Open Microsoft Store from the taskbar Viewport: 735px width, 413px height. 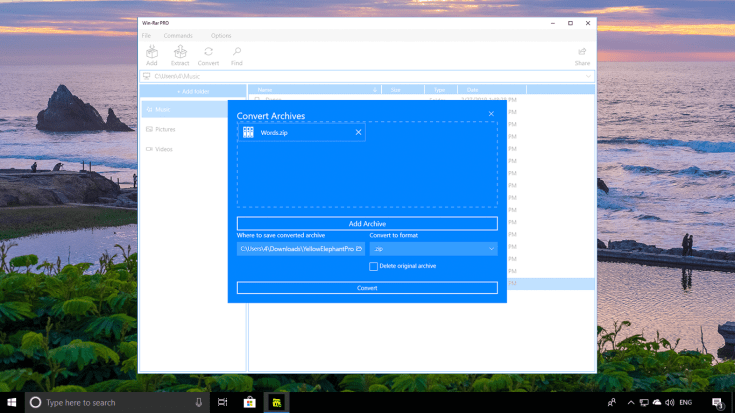pos(250,402)
